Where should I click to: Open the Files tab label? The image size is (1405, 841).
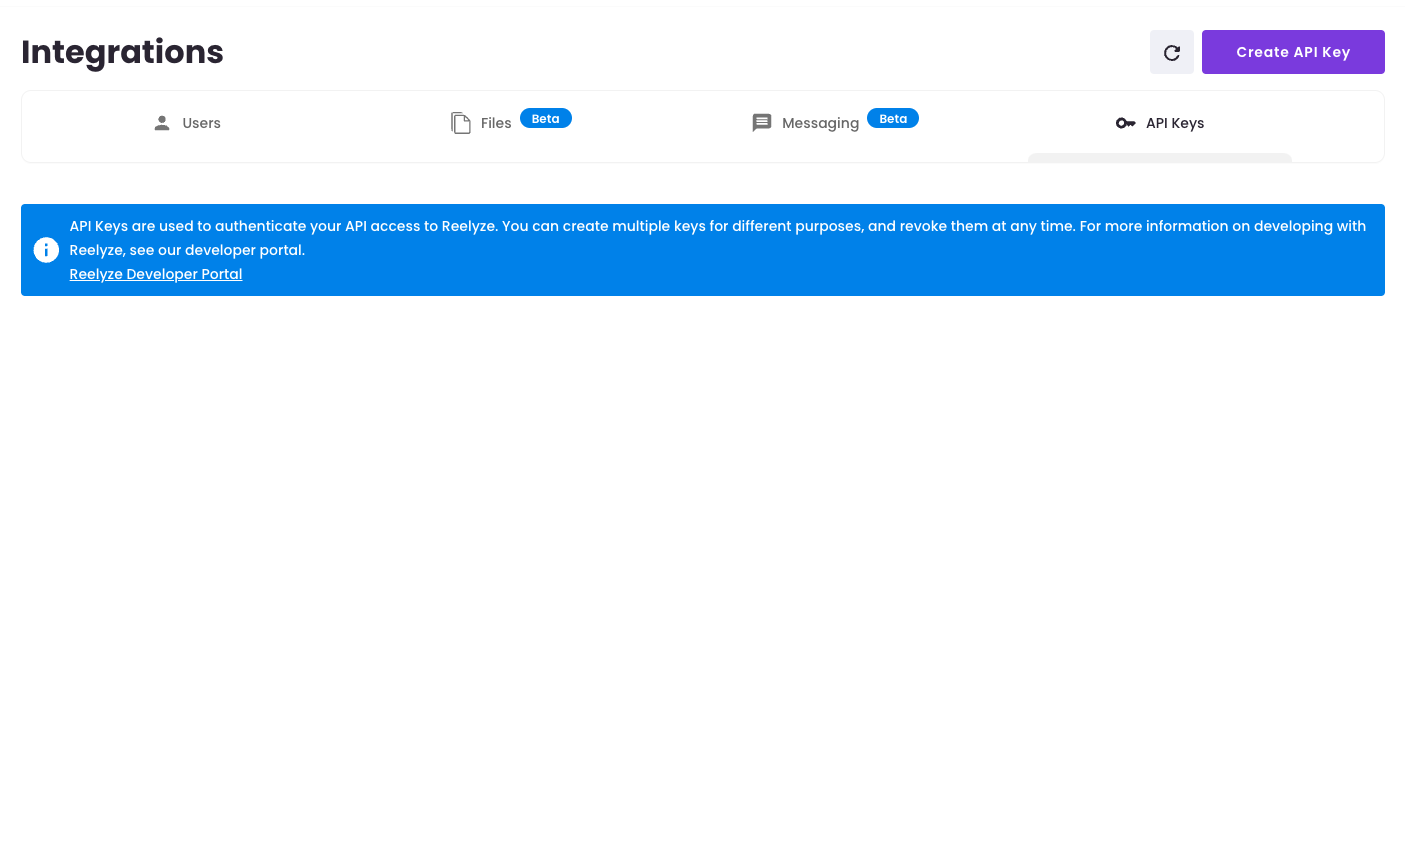[x=495, y=123]
